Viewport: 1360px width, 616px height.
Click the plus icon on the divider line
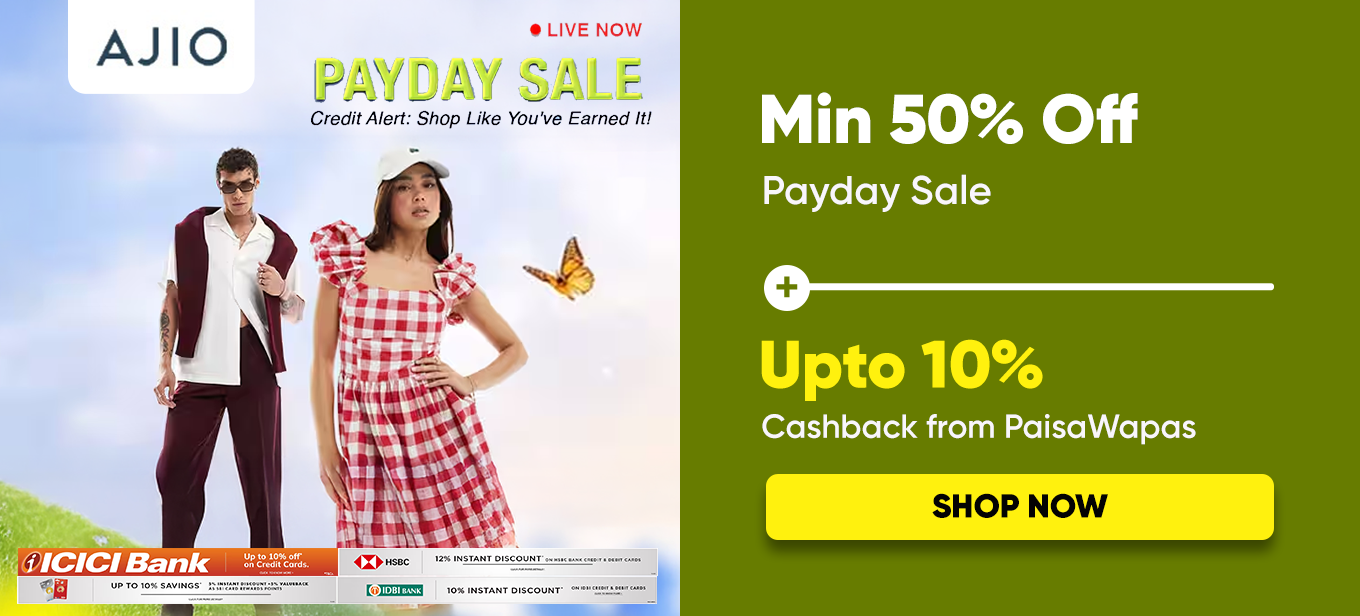click(787, 288)
